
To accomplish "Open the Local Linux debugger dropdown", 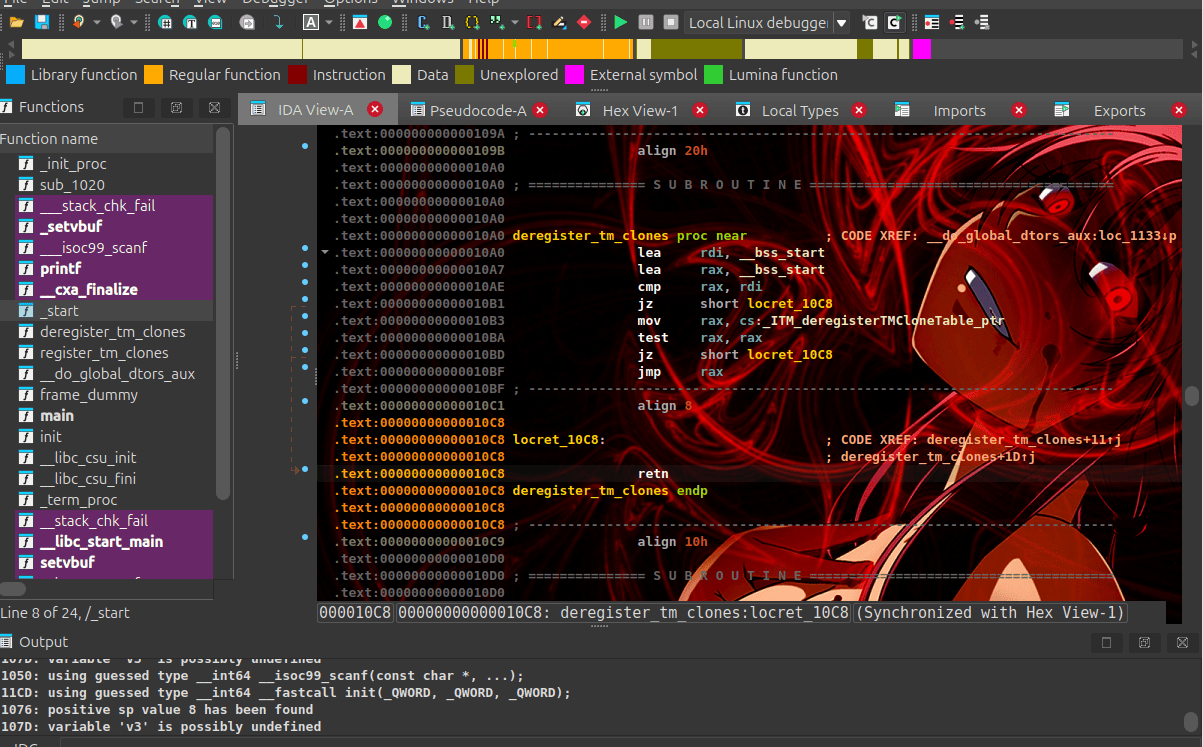I will (841, 22).
